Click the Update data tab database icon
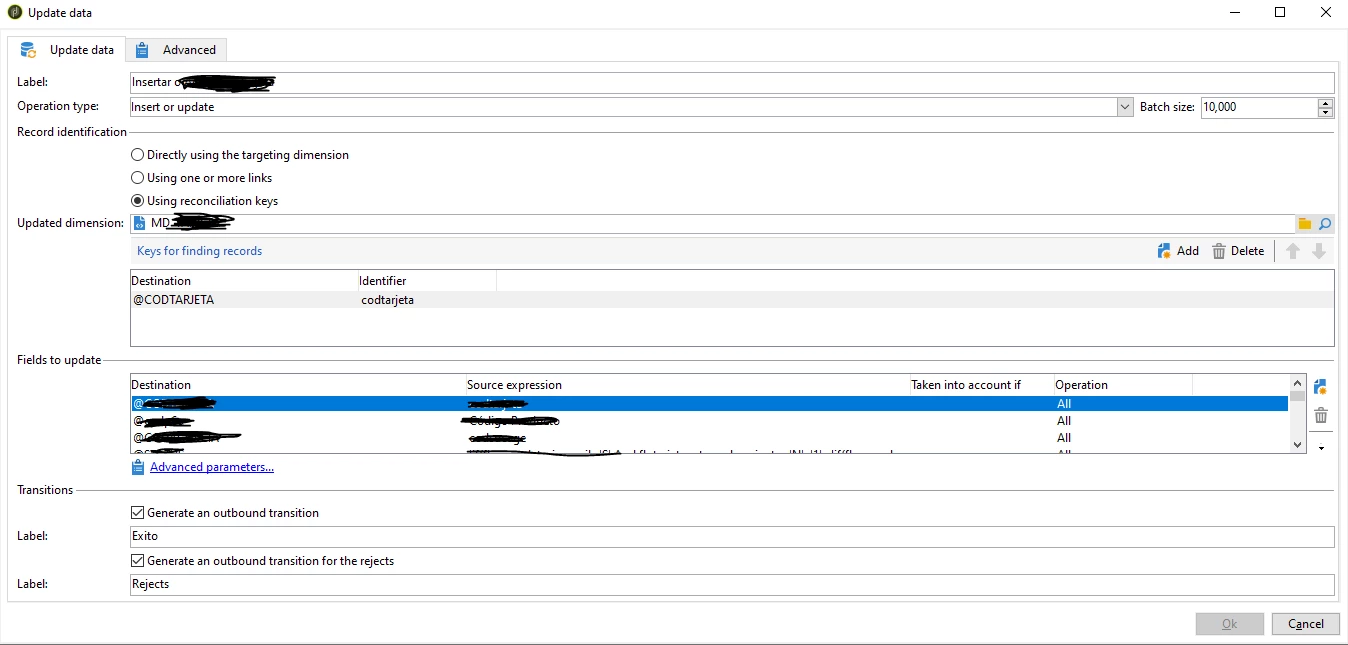Viewport: 1348px width, 645px height. 29,50
